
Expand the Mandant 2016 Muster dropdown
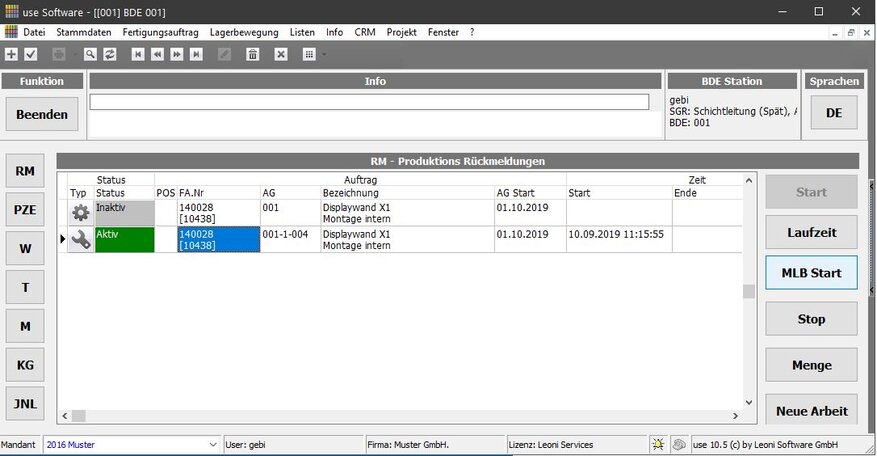(213, 444)
